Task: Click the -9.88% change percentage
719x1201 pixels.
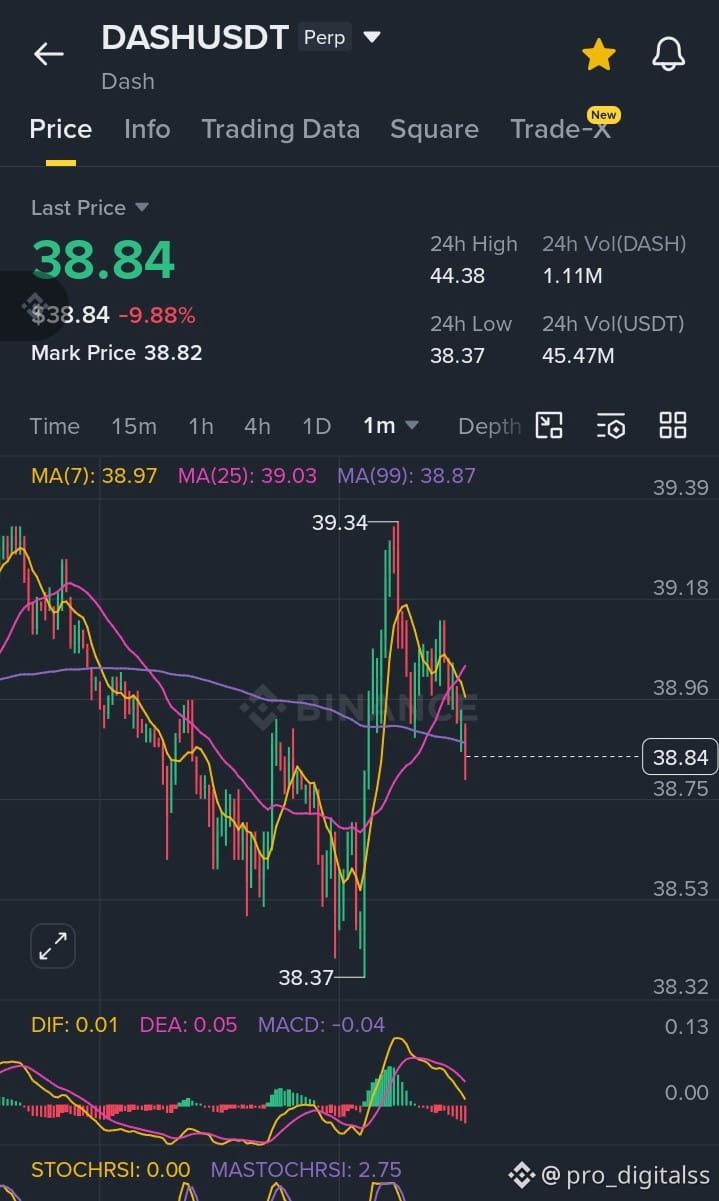Action: (157, 316)
